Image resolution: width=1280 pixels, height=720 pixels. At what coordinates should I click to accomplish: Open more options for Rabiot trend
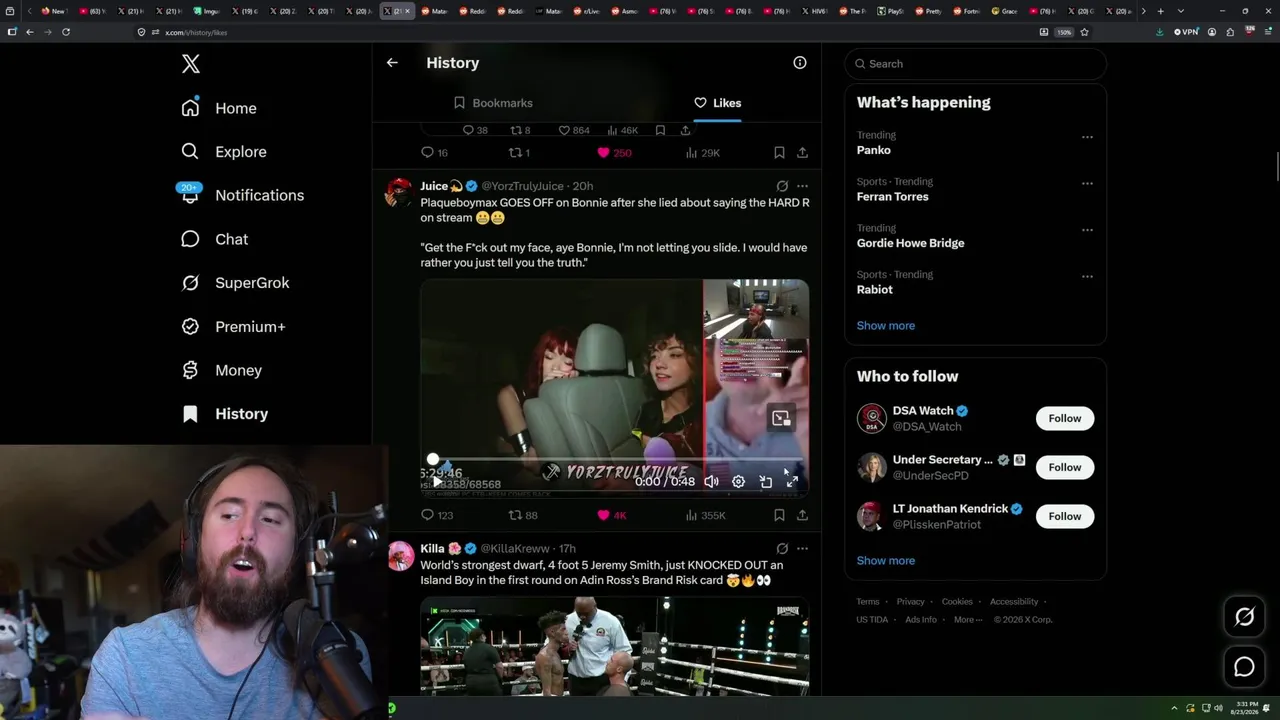pos(1087,277)
